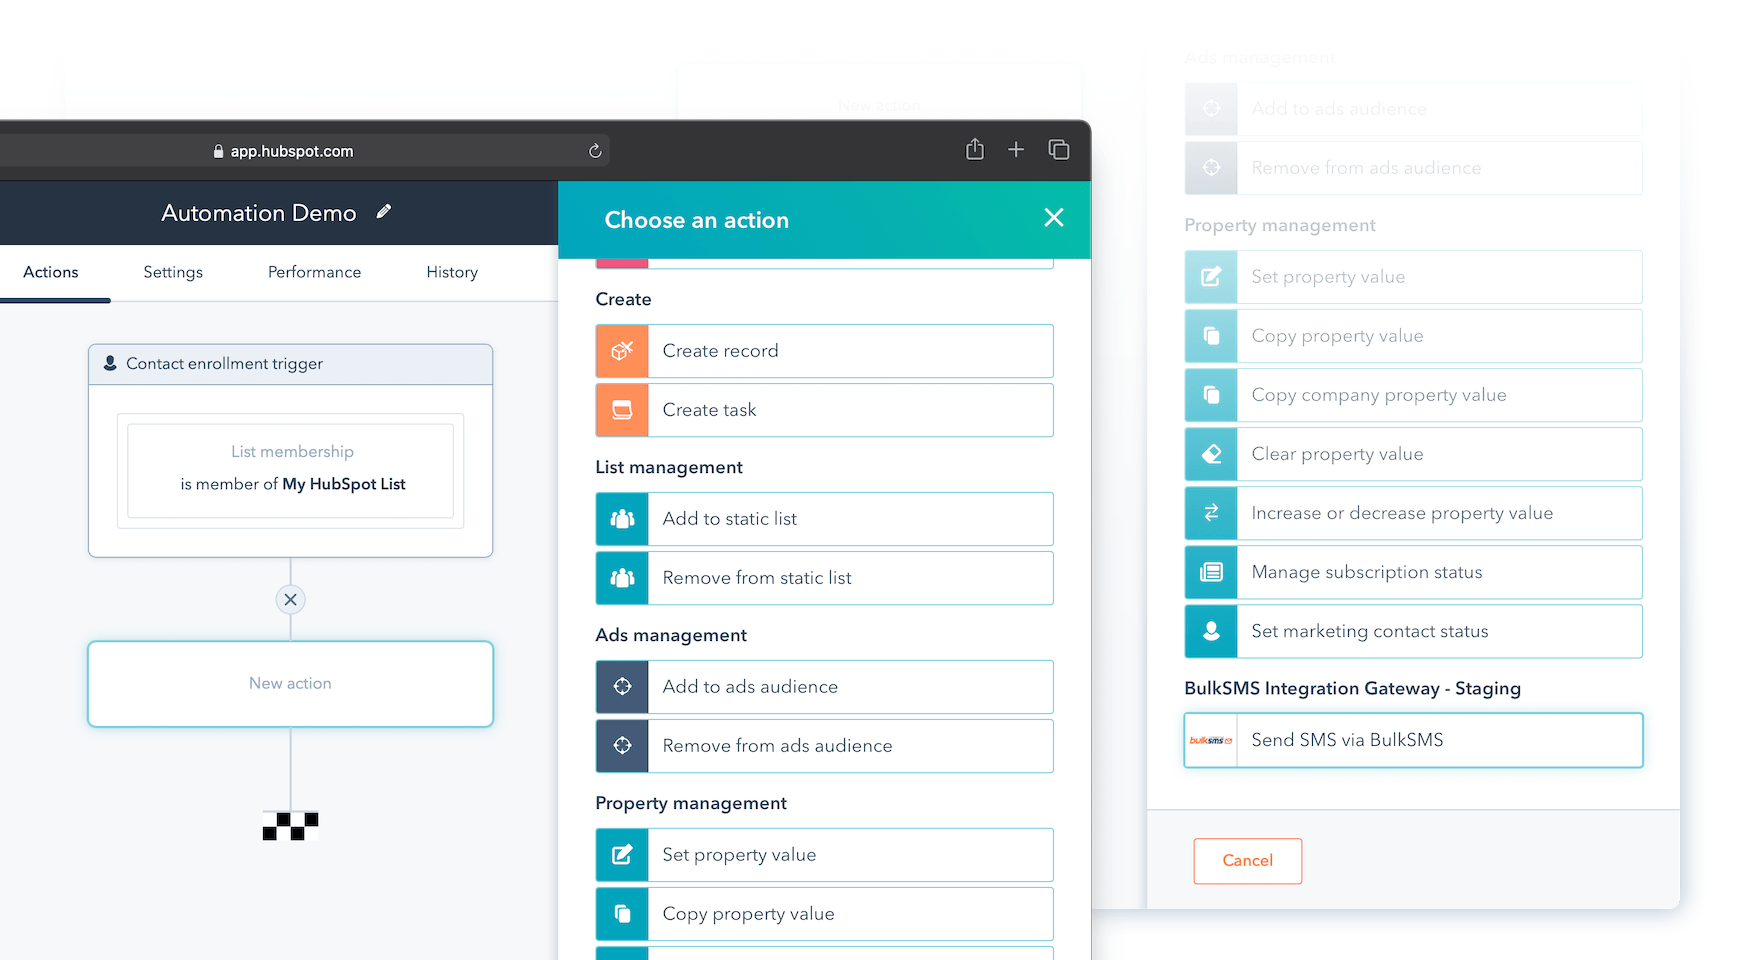Screen dimensions: 1747x960
Task: Click Remove from ads audience icon in panel
Action: tap(622, 746)
